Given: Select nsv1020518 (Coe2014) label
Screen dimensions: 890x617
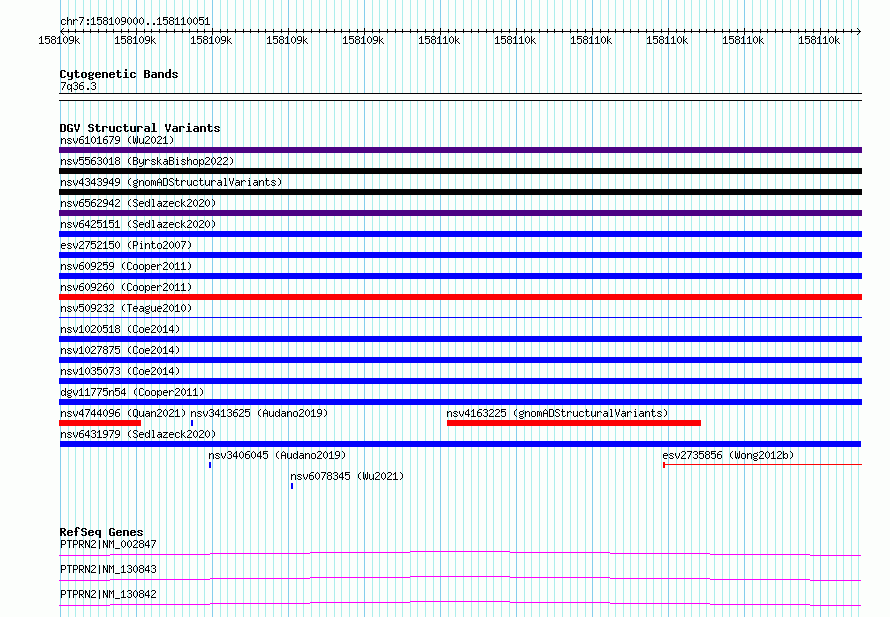Looking at the screenshot, I should tap(120, 329).
